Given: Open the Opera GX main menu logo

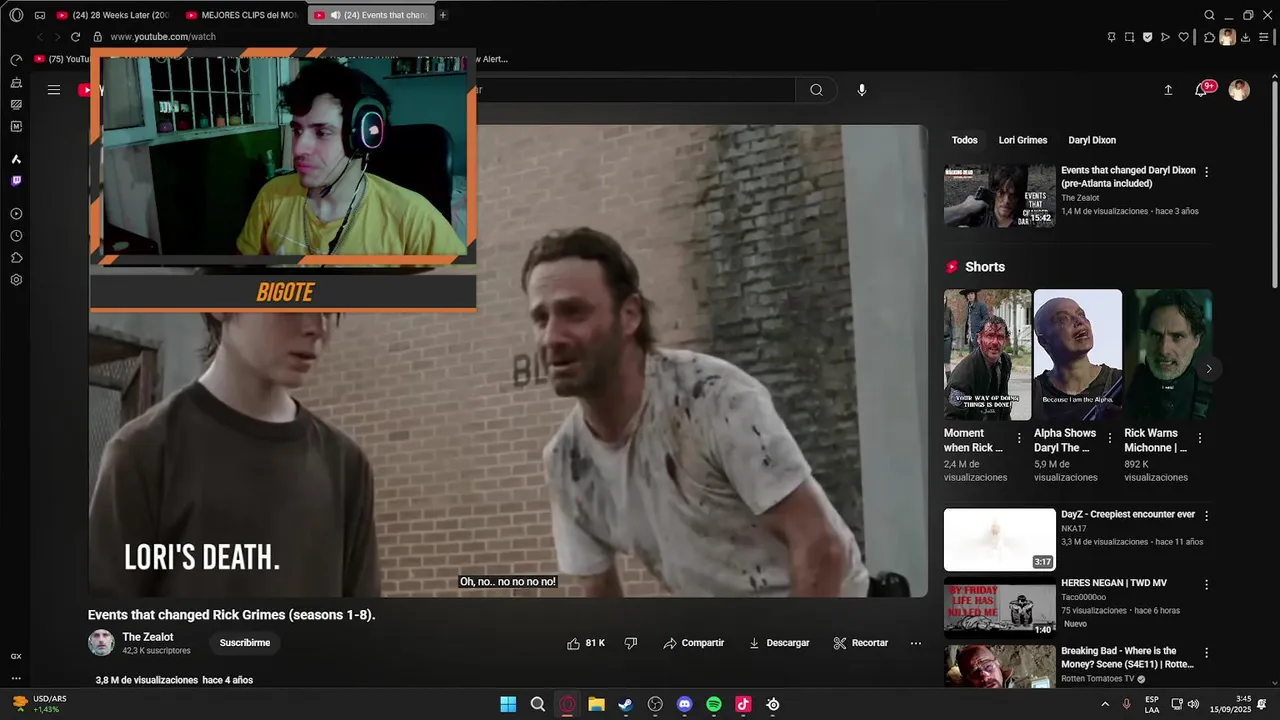Looking at the screenshot, I should pyautogui.click(x=16, y=15).
